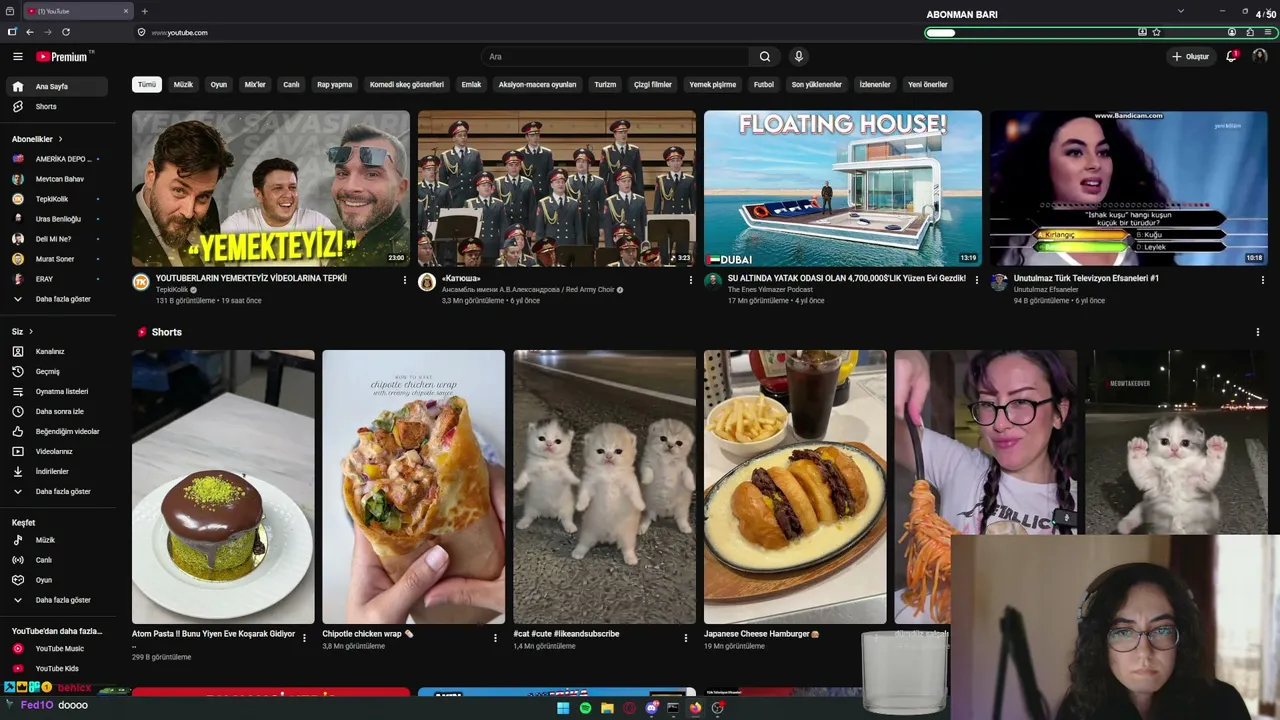This screenshot has height=720, width=1280.
Task: Open Mevtcan Bahav subscription channel
Action: 56,179
